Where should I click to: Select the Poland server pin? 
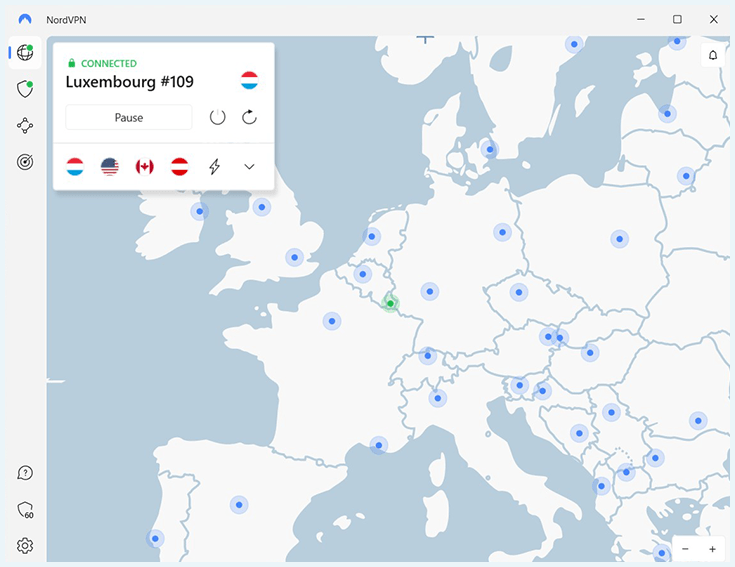tap(620, 239)
